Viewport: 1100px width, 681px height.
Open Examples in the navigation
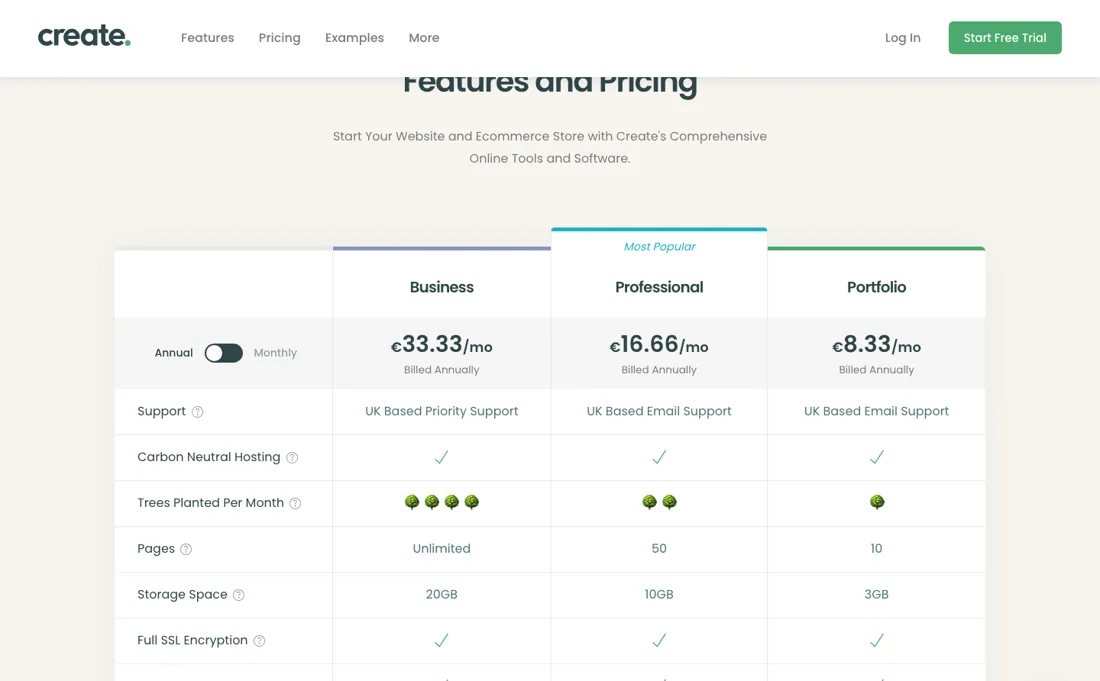[354, 38]
